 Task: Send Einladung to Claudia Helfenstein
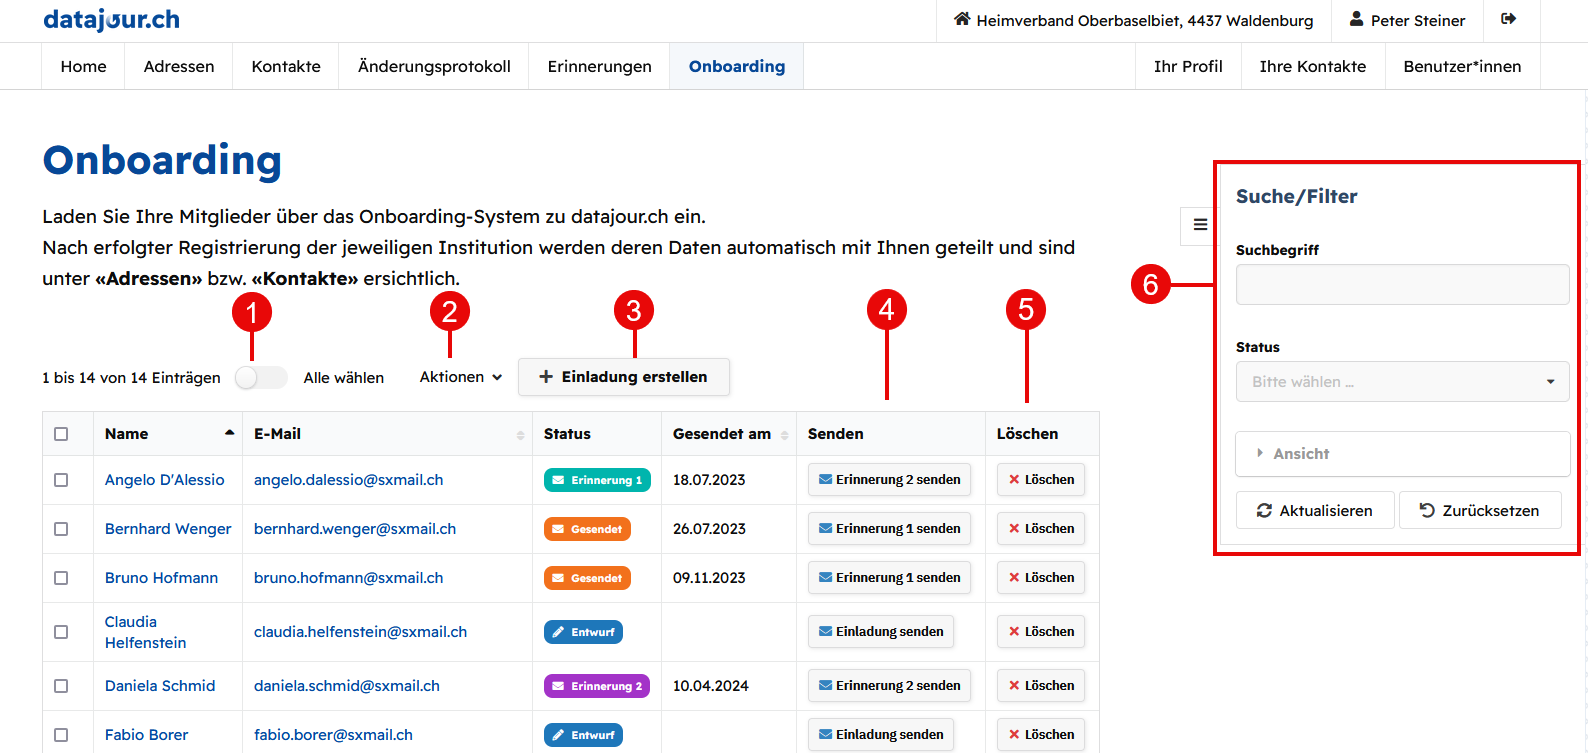pos(881,632)
